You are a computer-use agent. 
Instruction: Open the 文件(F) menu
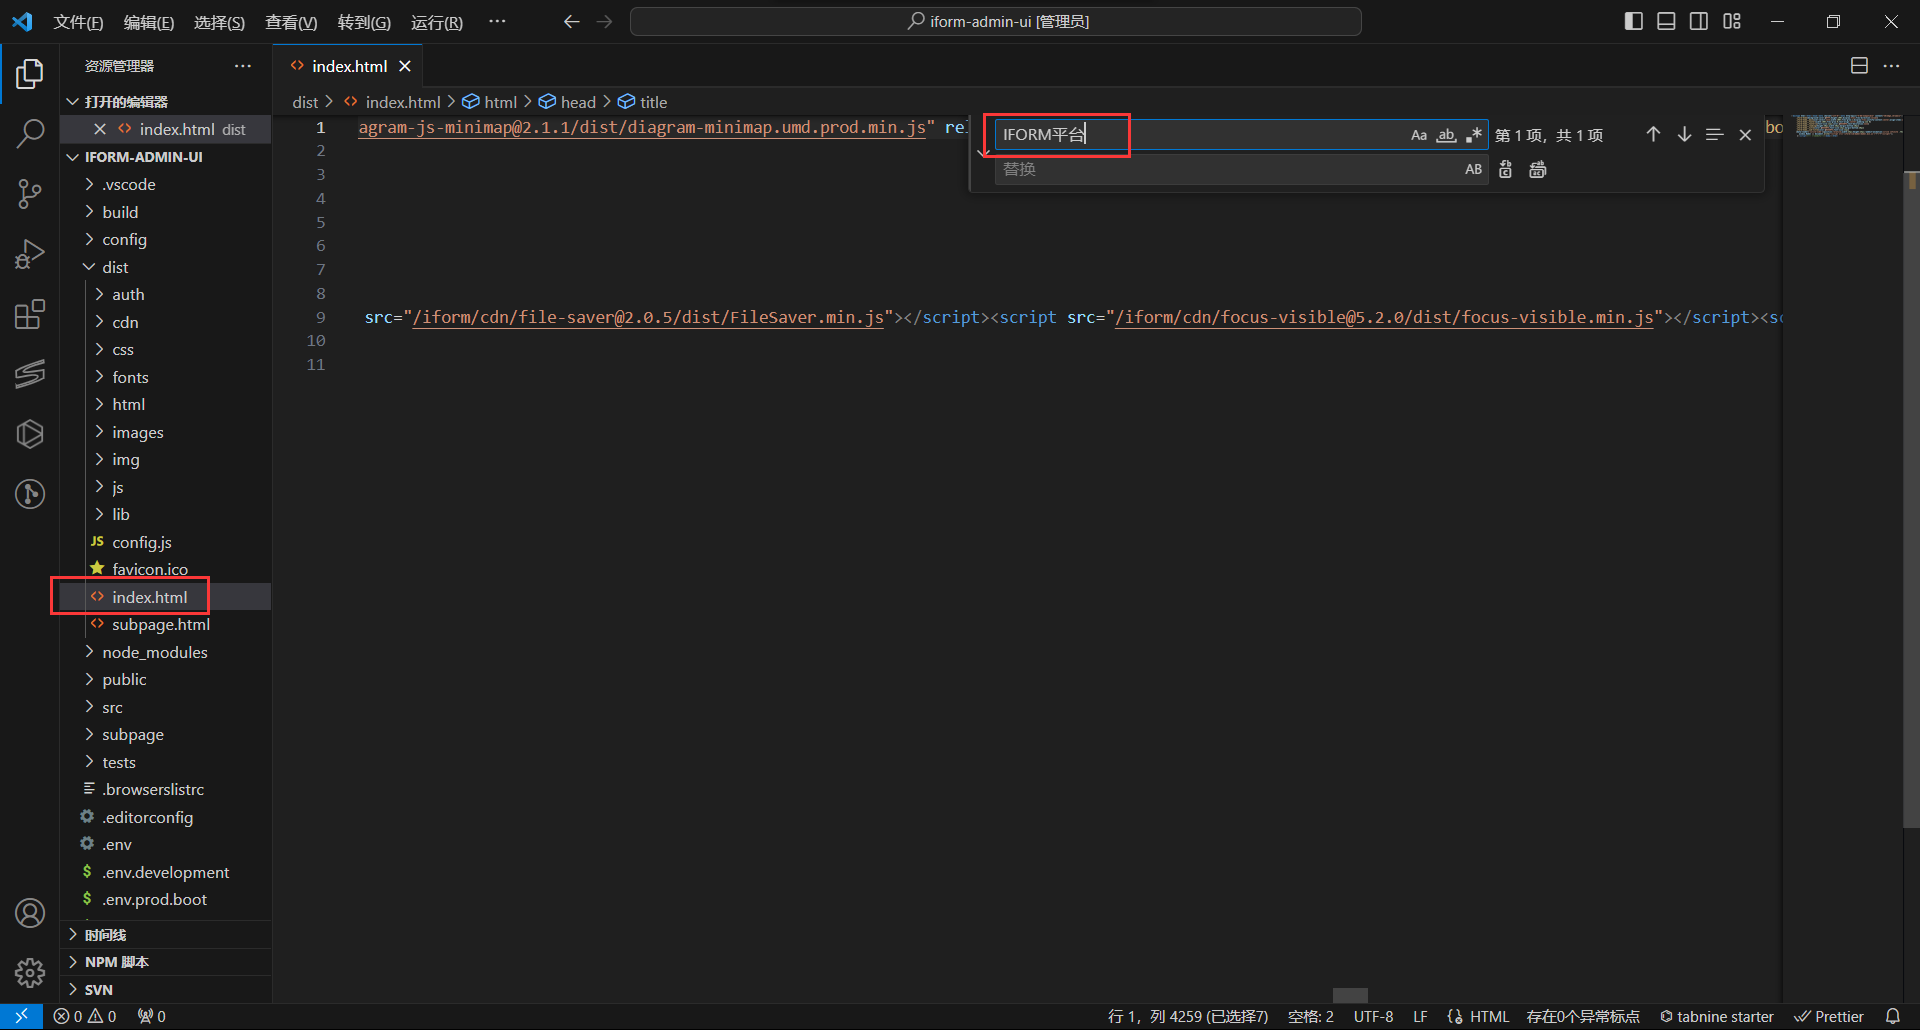(78, 22)
